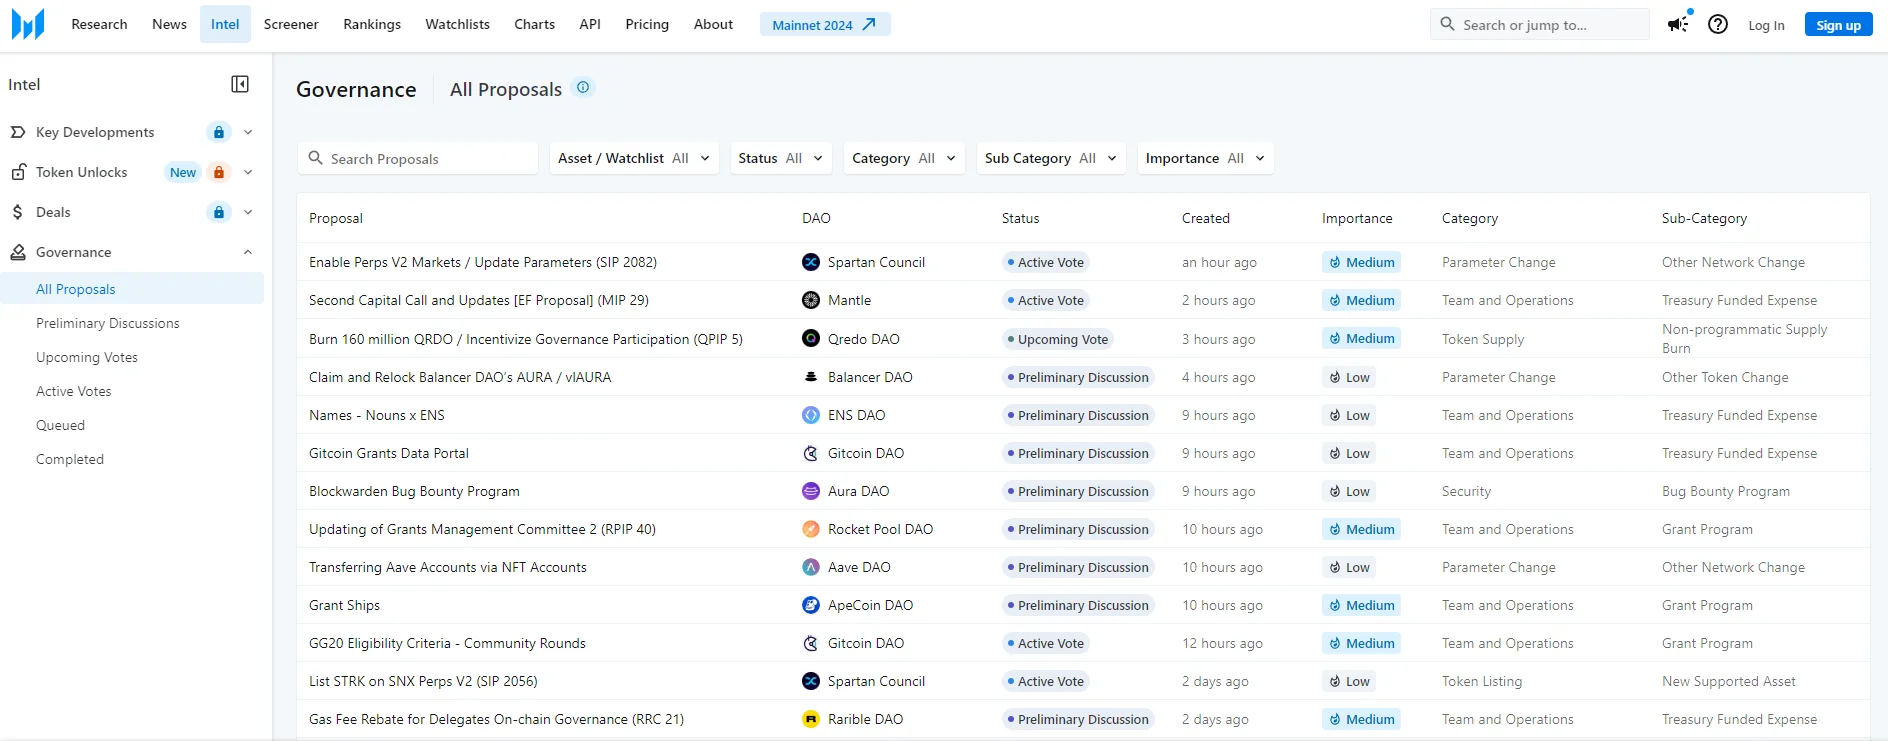This screenshot has width=1888, height=741.
Task: Open the Status filter dropdown
Action: tap(781, 158)
